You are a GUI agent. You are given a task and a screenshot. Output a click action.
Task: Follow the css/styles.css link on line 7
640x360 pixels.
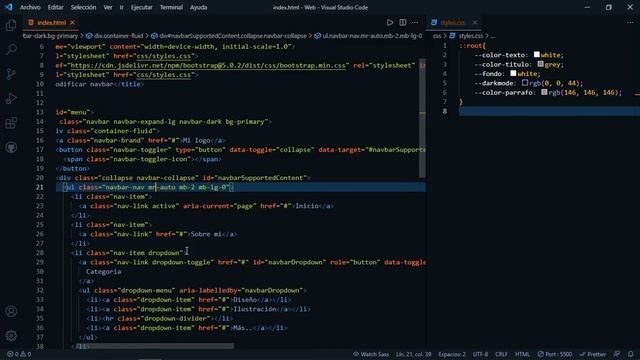click(x=164, y=56)
